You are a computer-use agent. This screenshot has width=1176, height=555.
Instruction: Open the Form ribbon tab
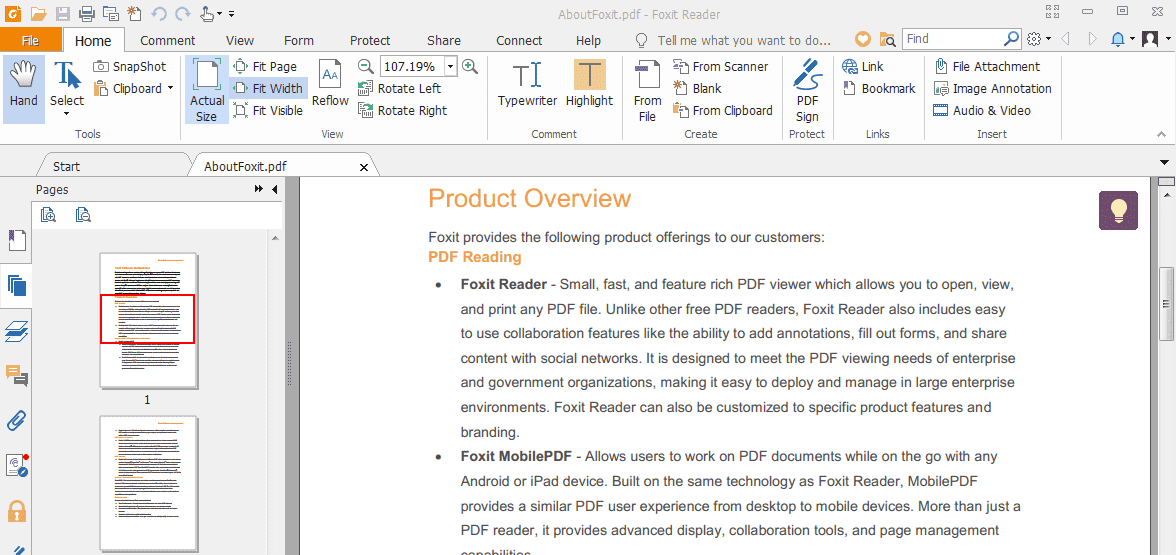tap(298, 40)
